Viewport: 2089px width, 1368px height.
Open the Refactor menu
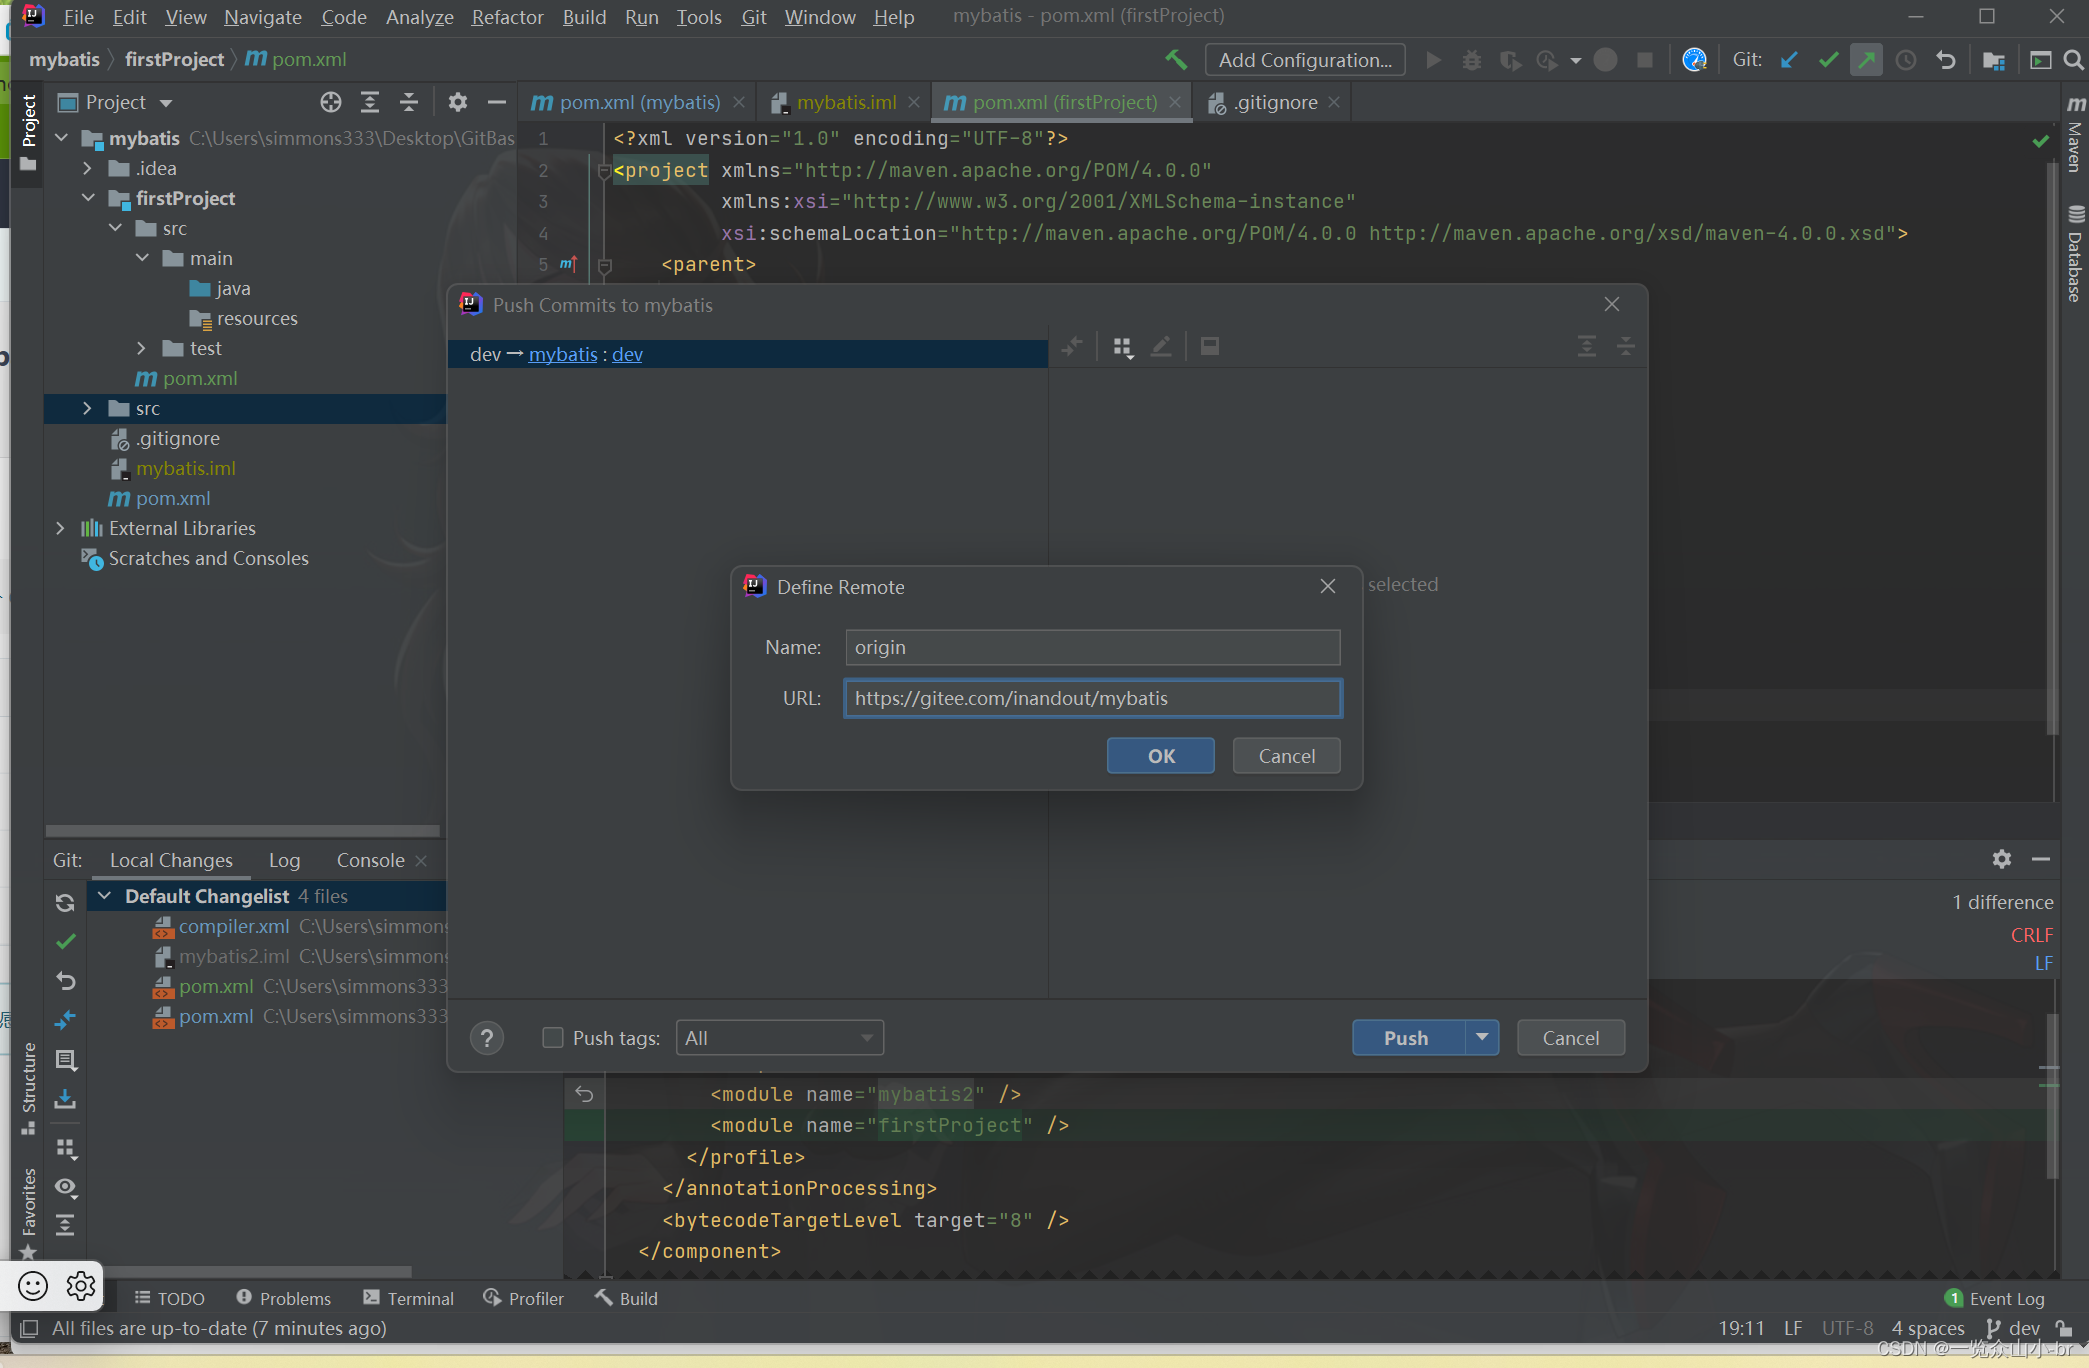[507, 17]
